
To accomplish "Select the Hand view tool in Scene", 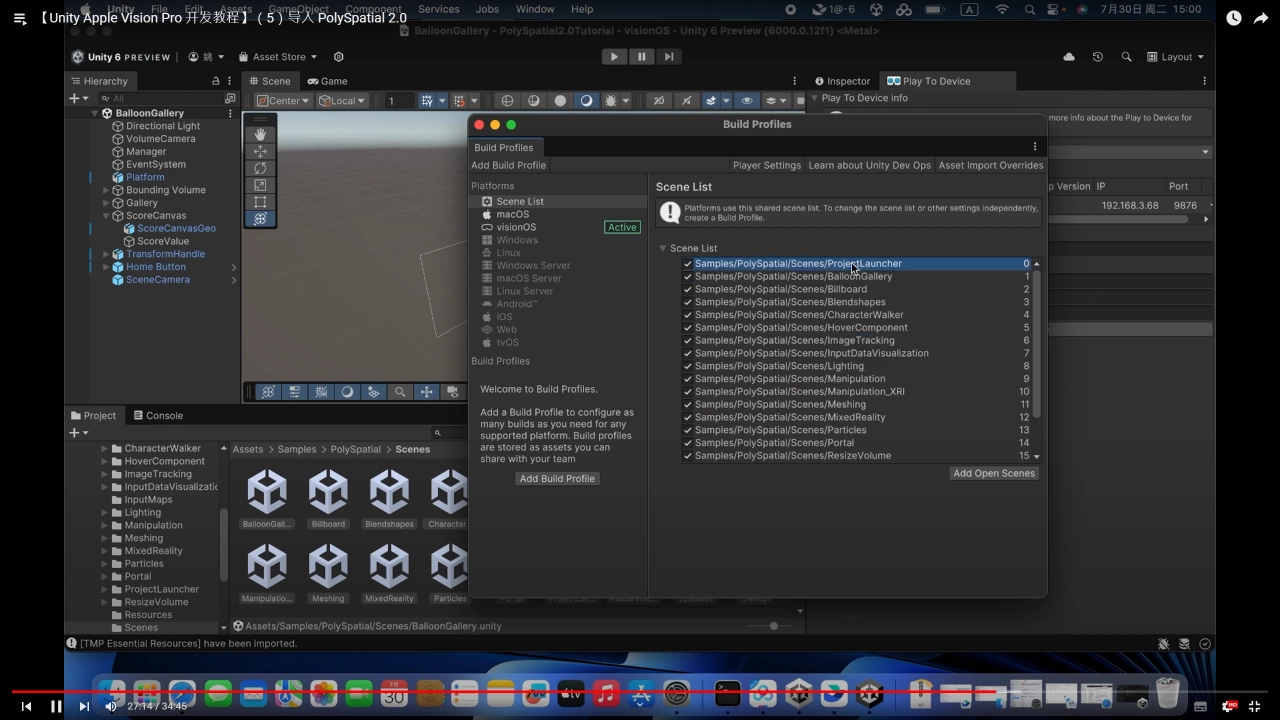I will tap(260, 134).
